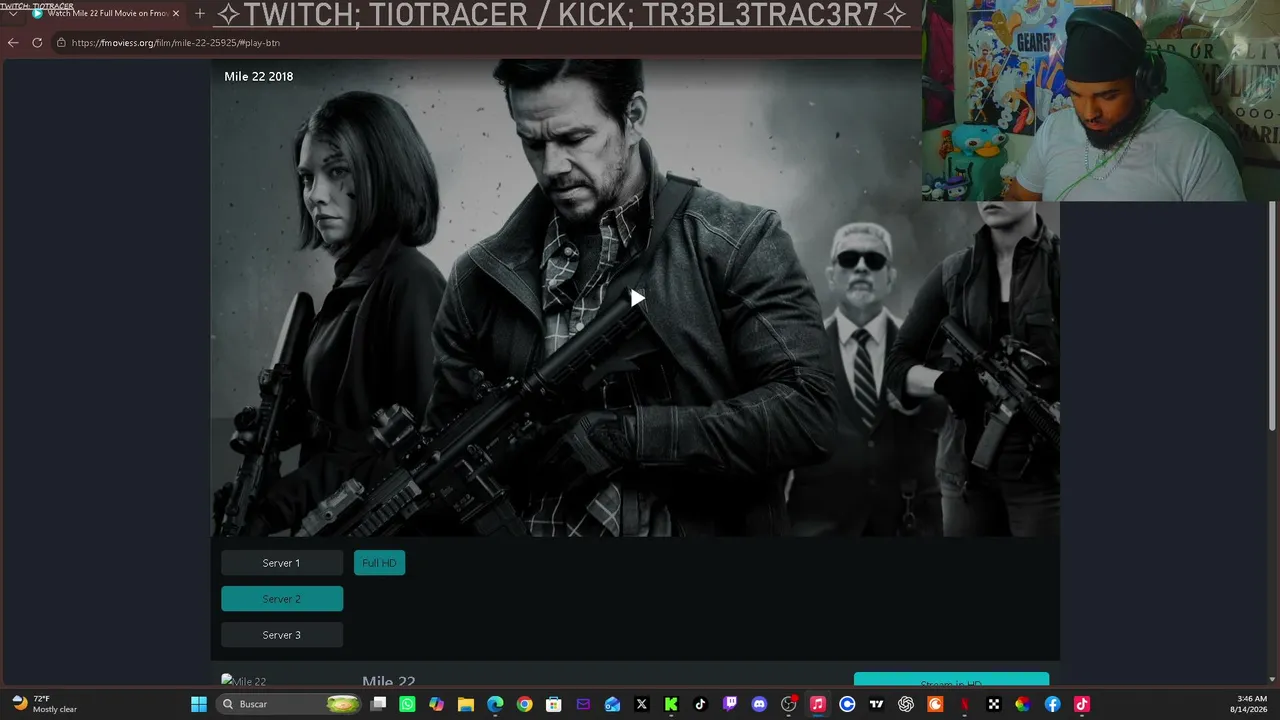Open the purple mail app icon
The height and width of the screenshot is (720, 1280).
pyautogui.click(x=583, y=704)
